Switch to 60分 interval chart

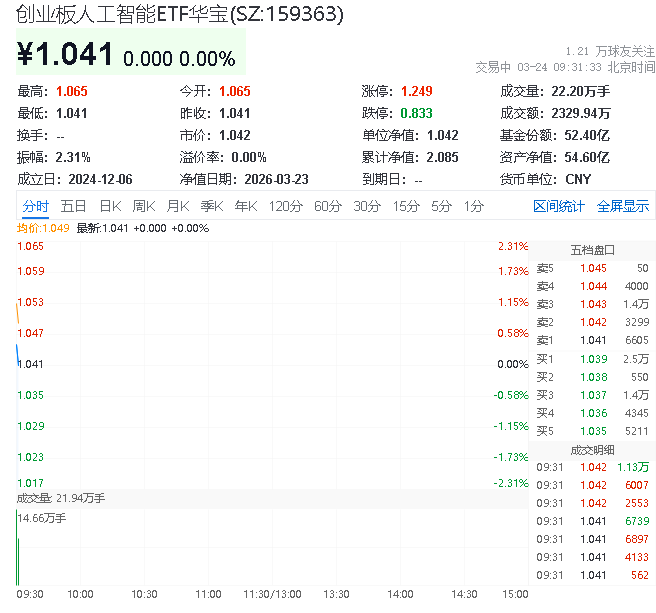327,206
